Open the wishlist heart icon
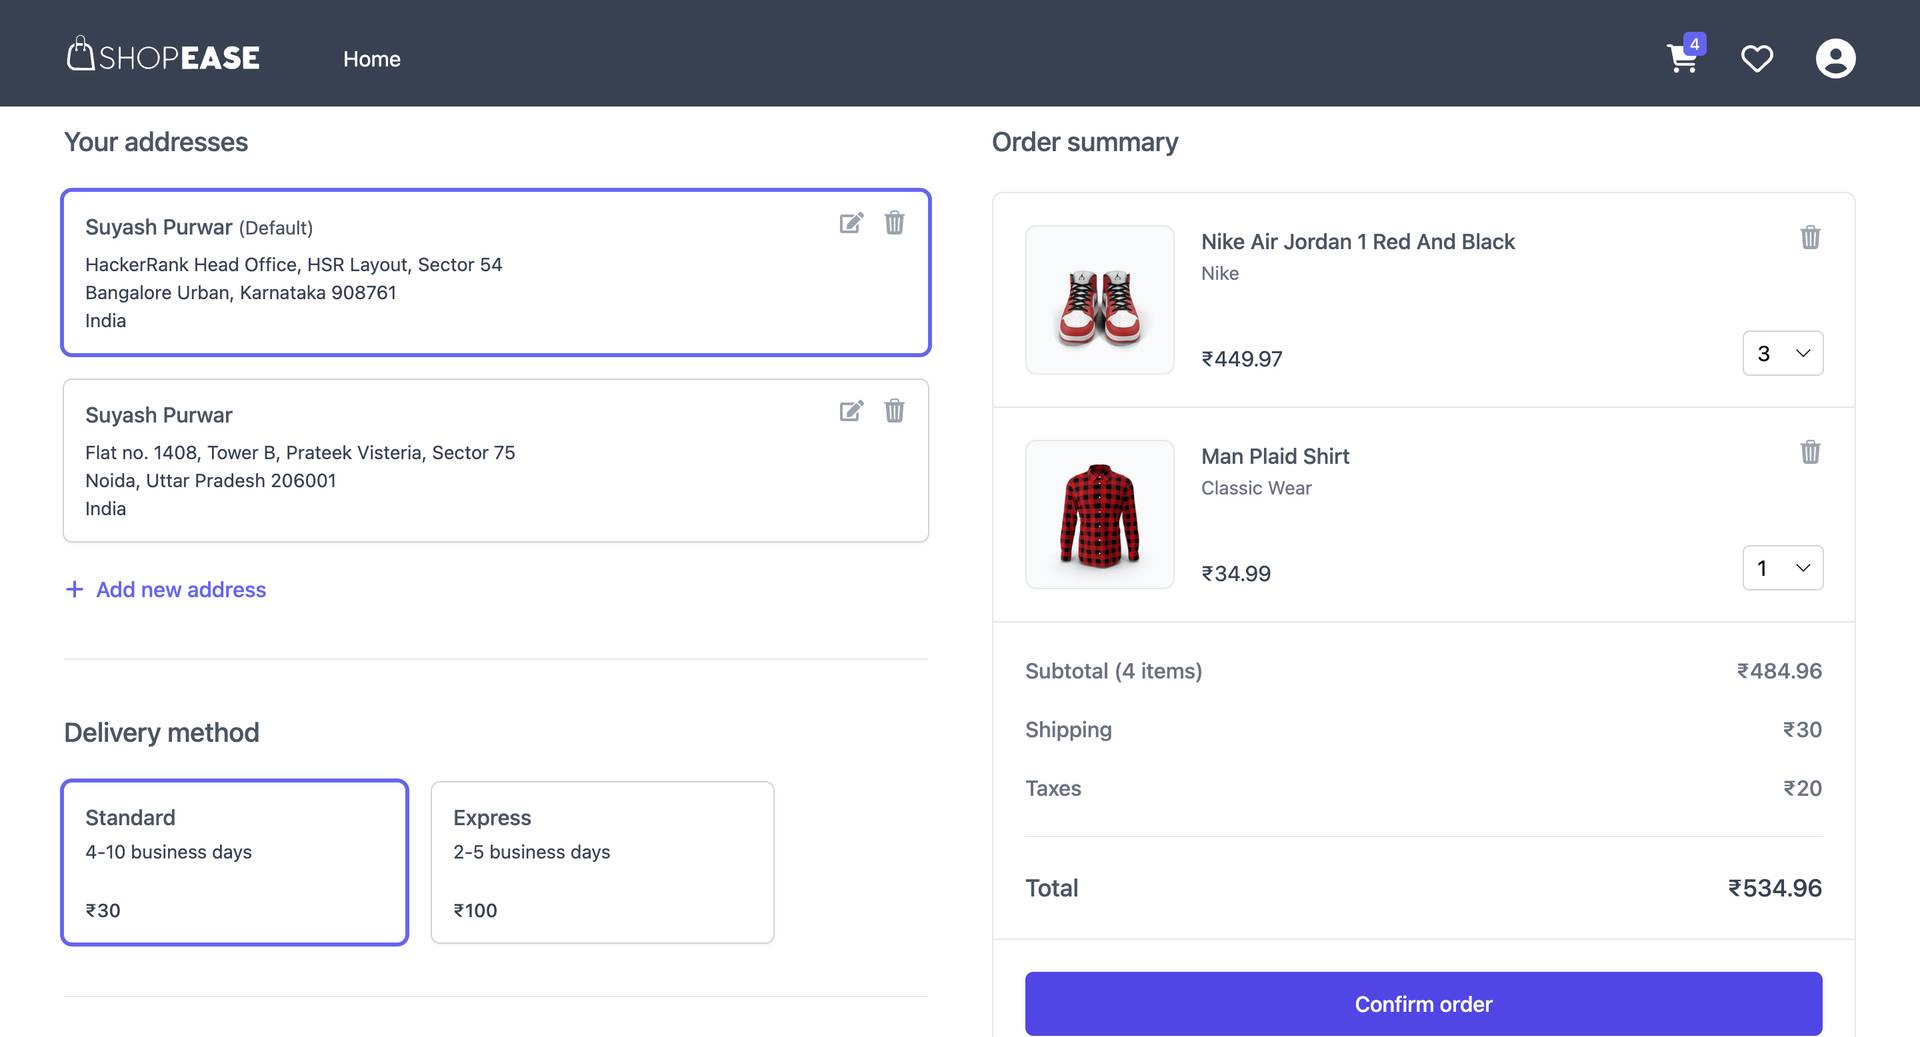Viewport: 1920px width, 1037px height. click(1757, 59)
